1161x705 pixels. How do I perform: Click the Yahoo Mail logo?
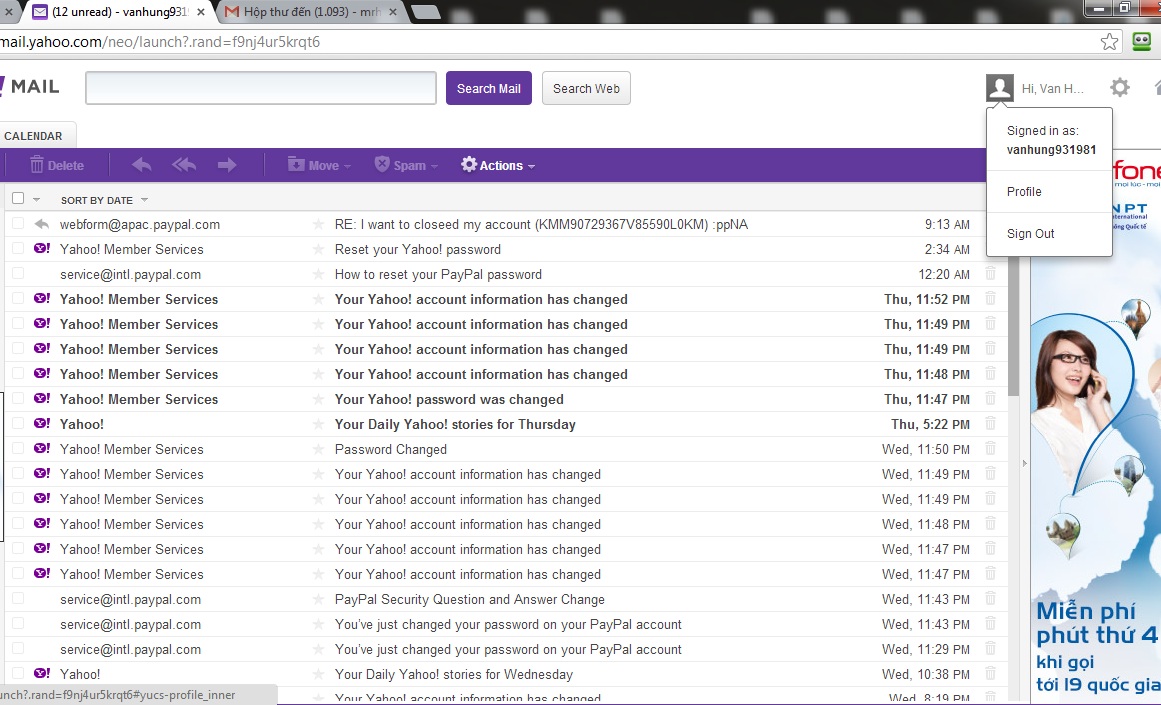point(30,87)
